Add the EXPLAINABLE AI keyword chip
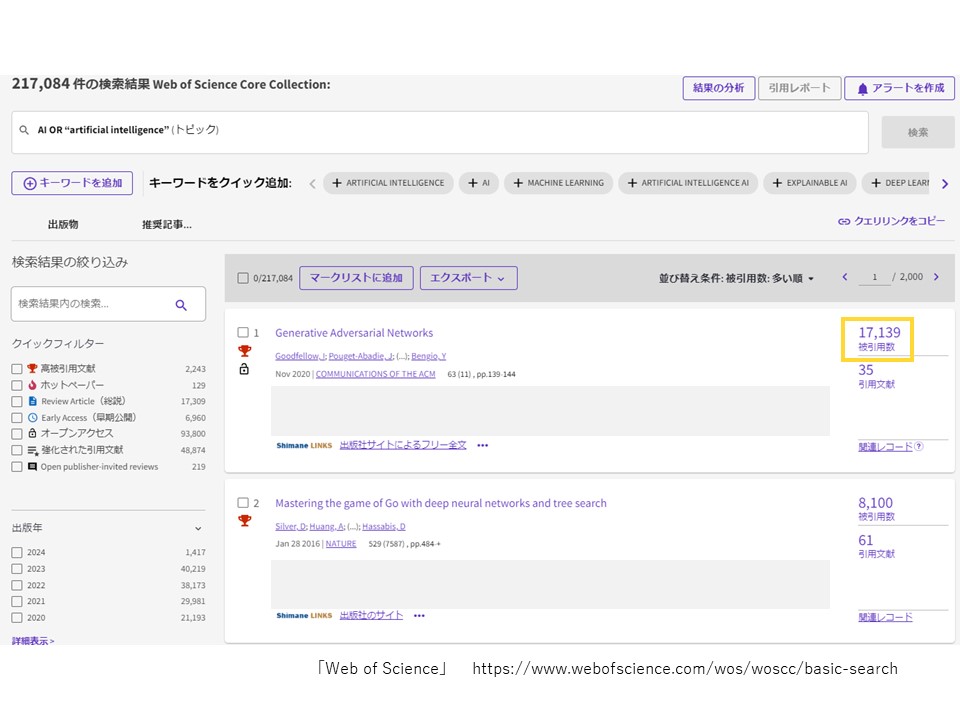This screenshot has height=720, width=960. pyautogui.click(x=809, y=183)
